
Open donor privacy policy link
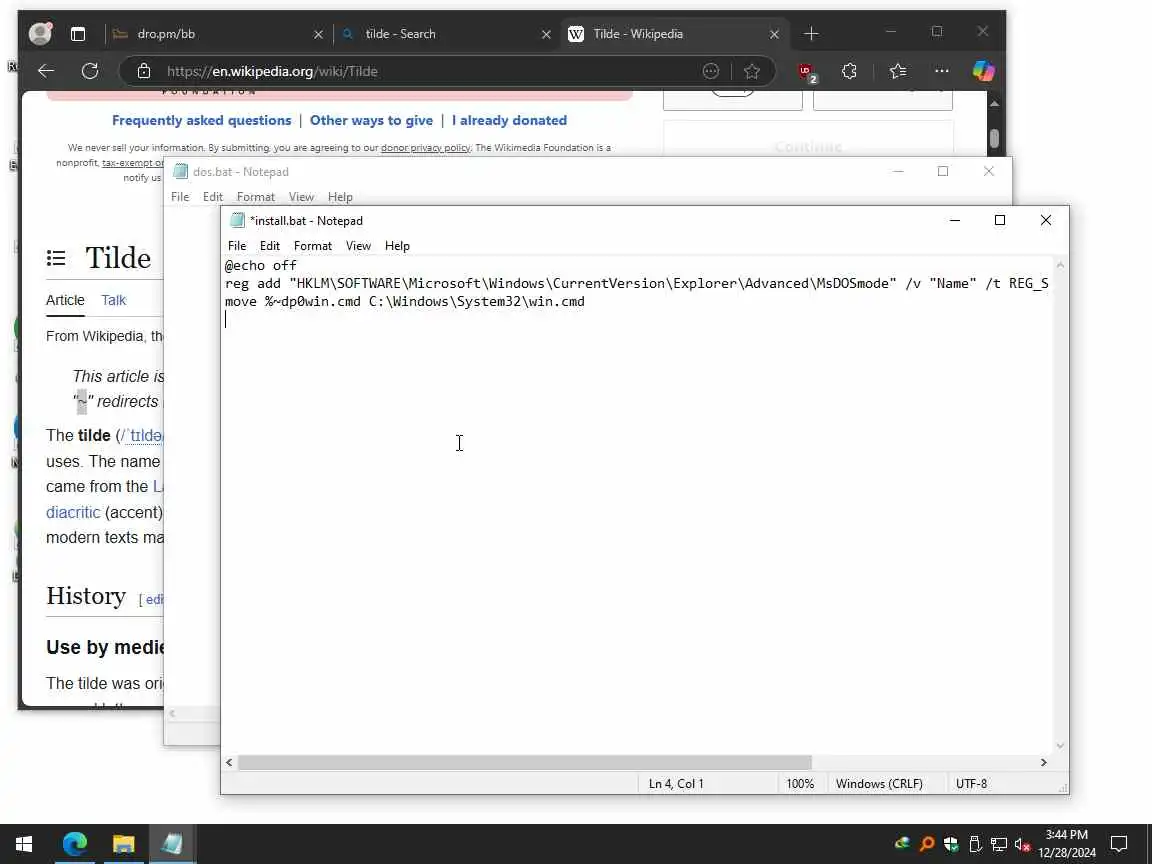coord(425,148)
